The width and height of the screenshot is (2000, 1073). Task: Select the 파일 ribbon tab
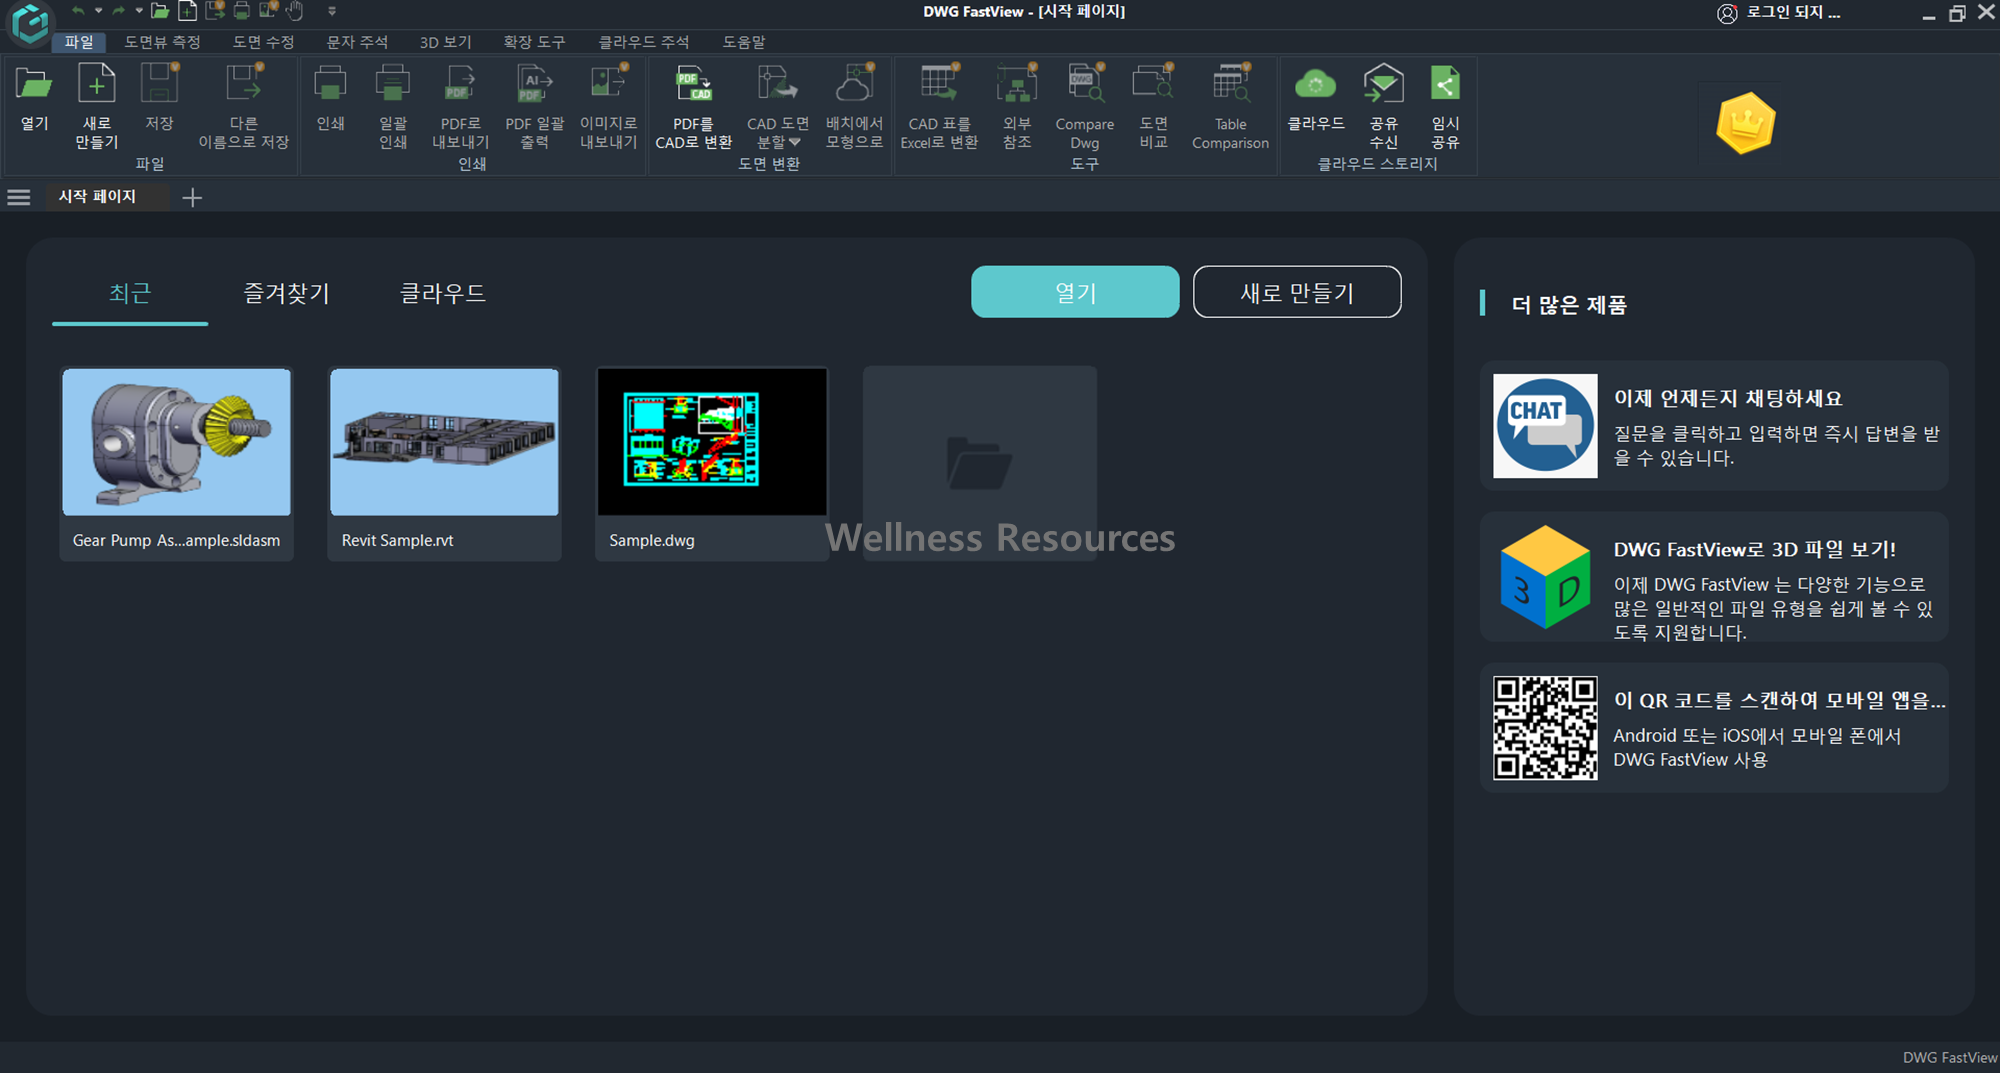click(79, 42)
